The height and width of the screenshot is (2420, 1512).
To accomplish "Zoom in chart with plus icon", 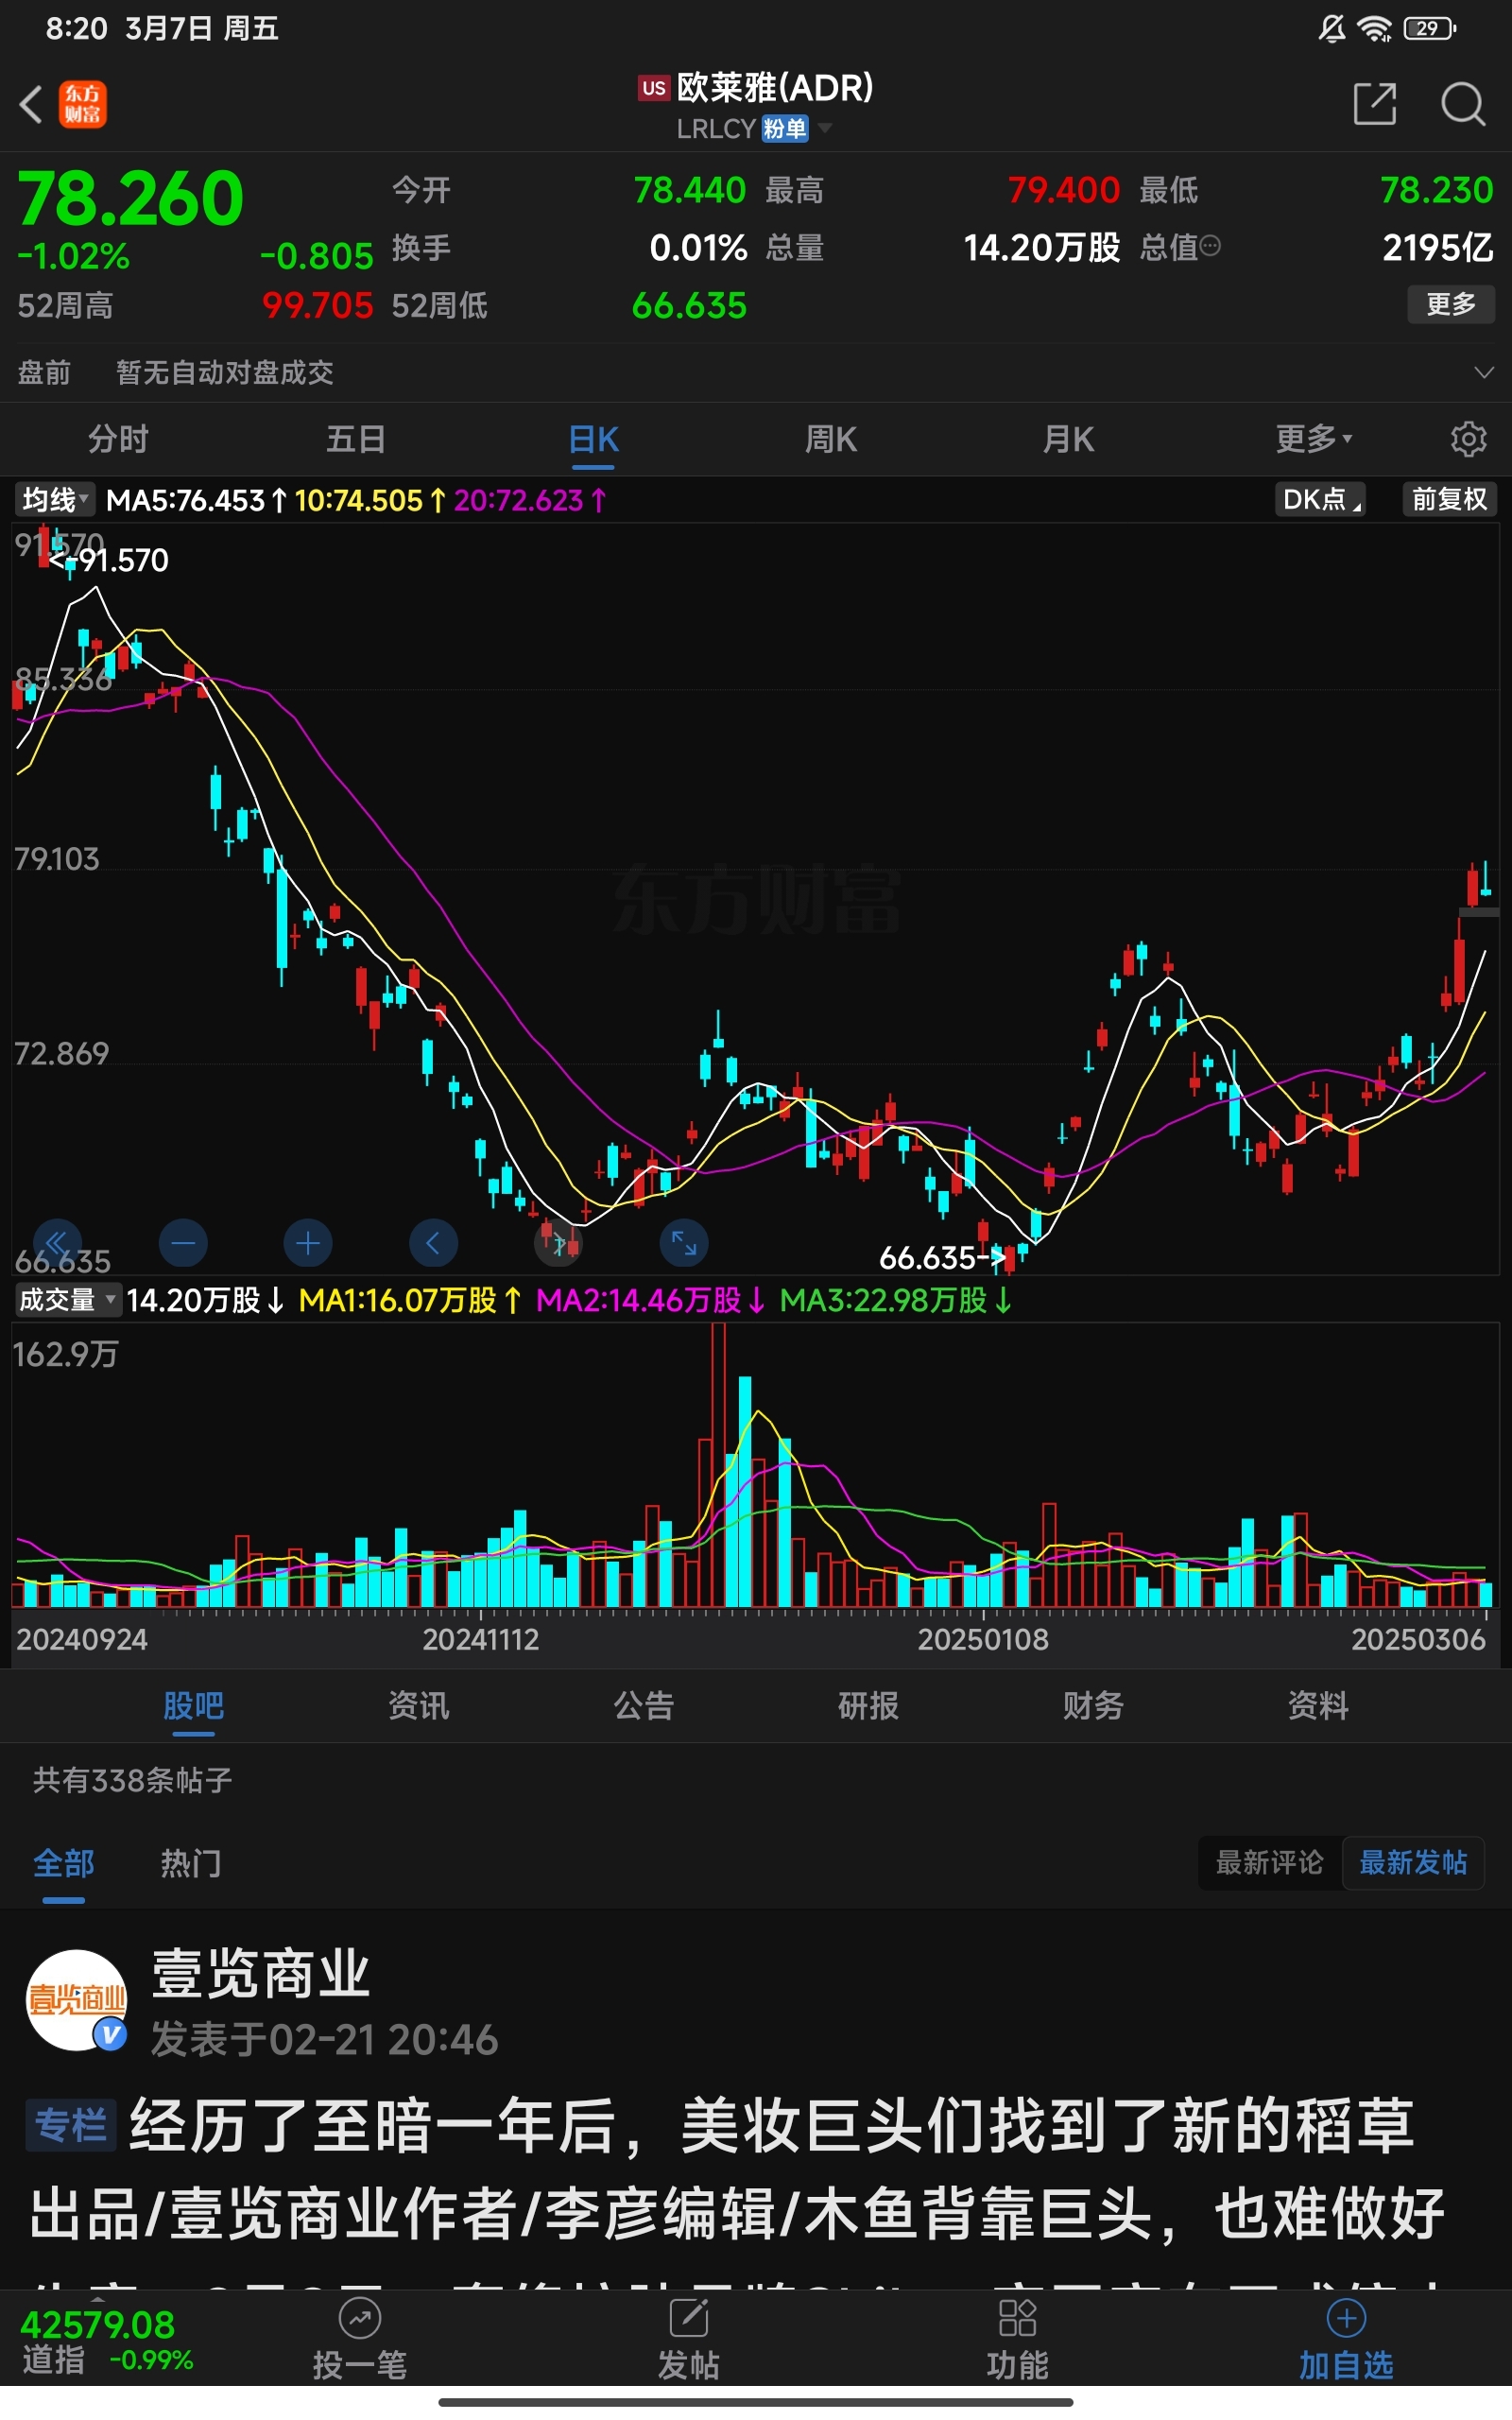I will coord(308,1243).
